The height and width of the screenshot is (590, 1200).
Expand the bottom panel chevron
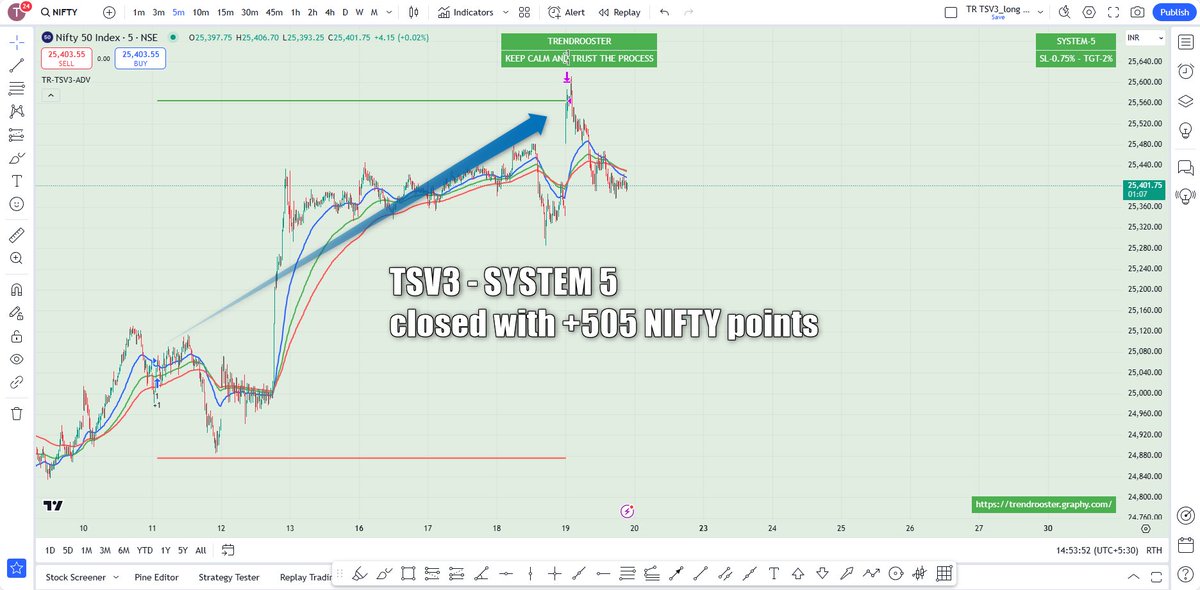coord(1135,577)
